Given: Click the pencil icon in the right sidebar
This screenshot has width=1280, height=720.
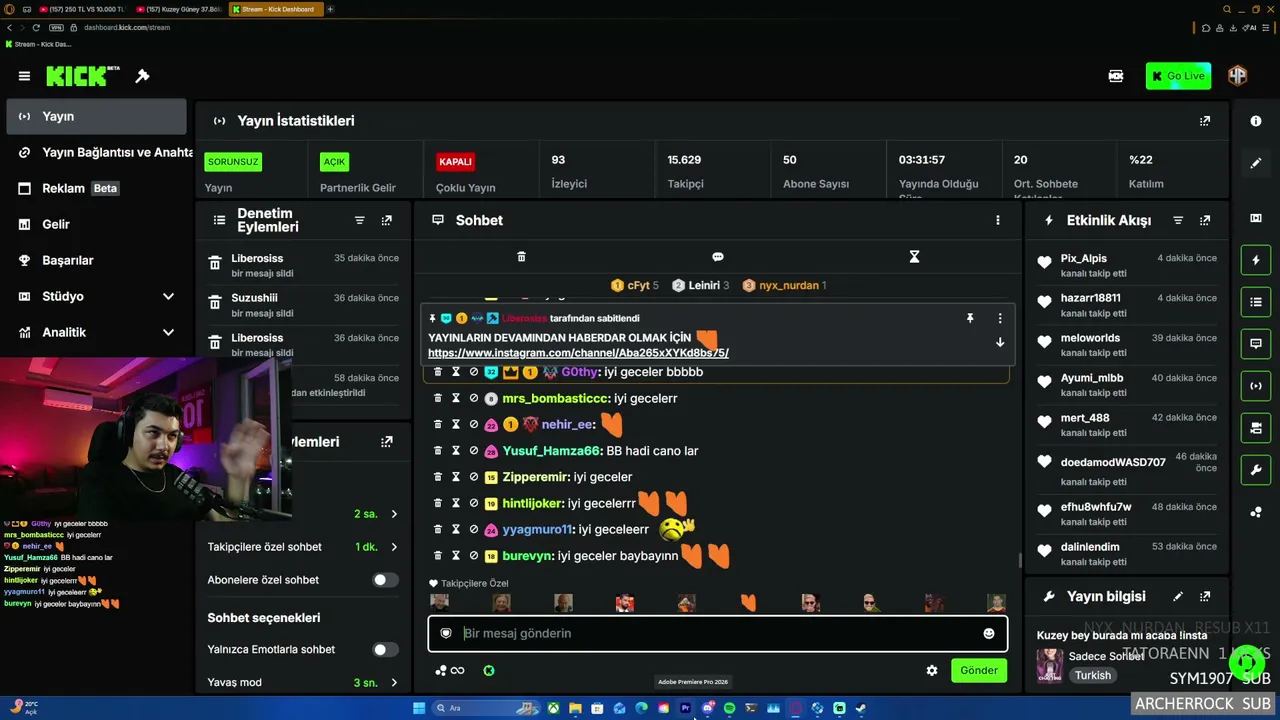Looking at the screenshot, I should point(1256,163).
